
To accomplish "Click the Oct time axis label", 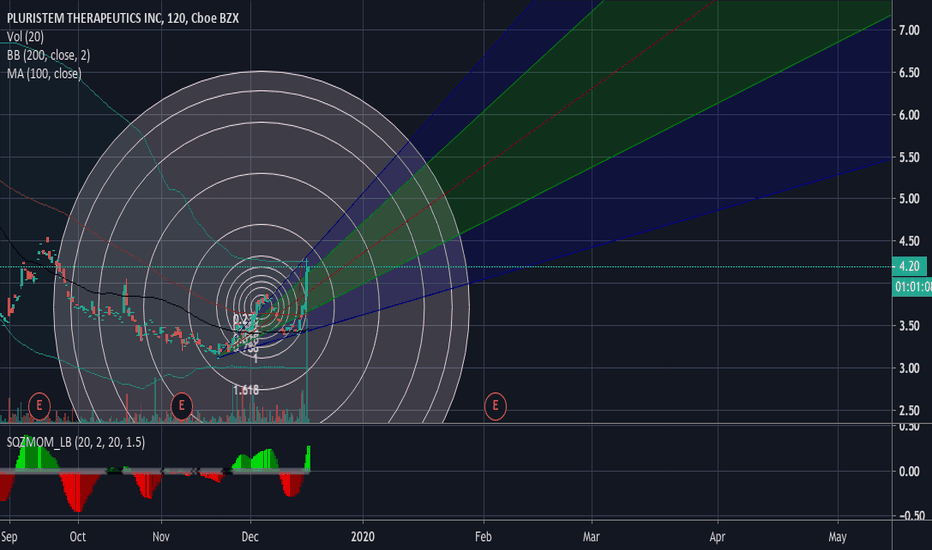I will pyautogui.click(x=78, y=537).
